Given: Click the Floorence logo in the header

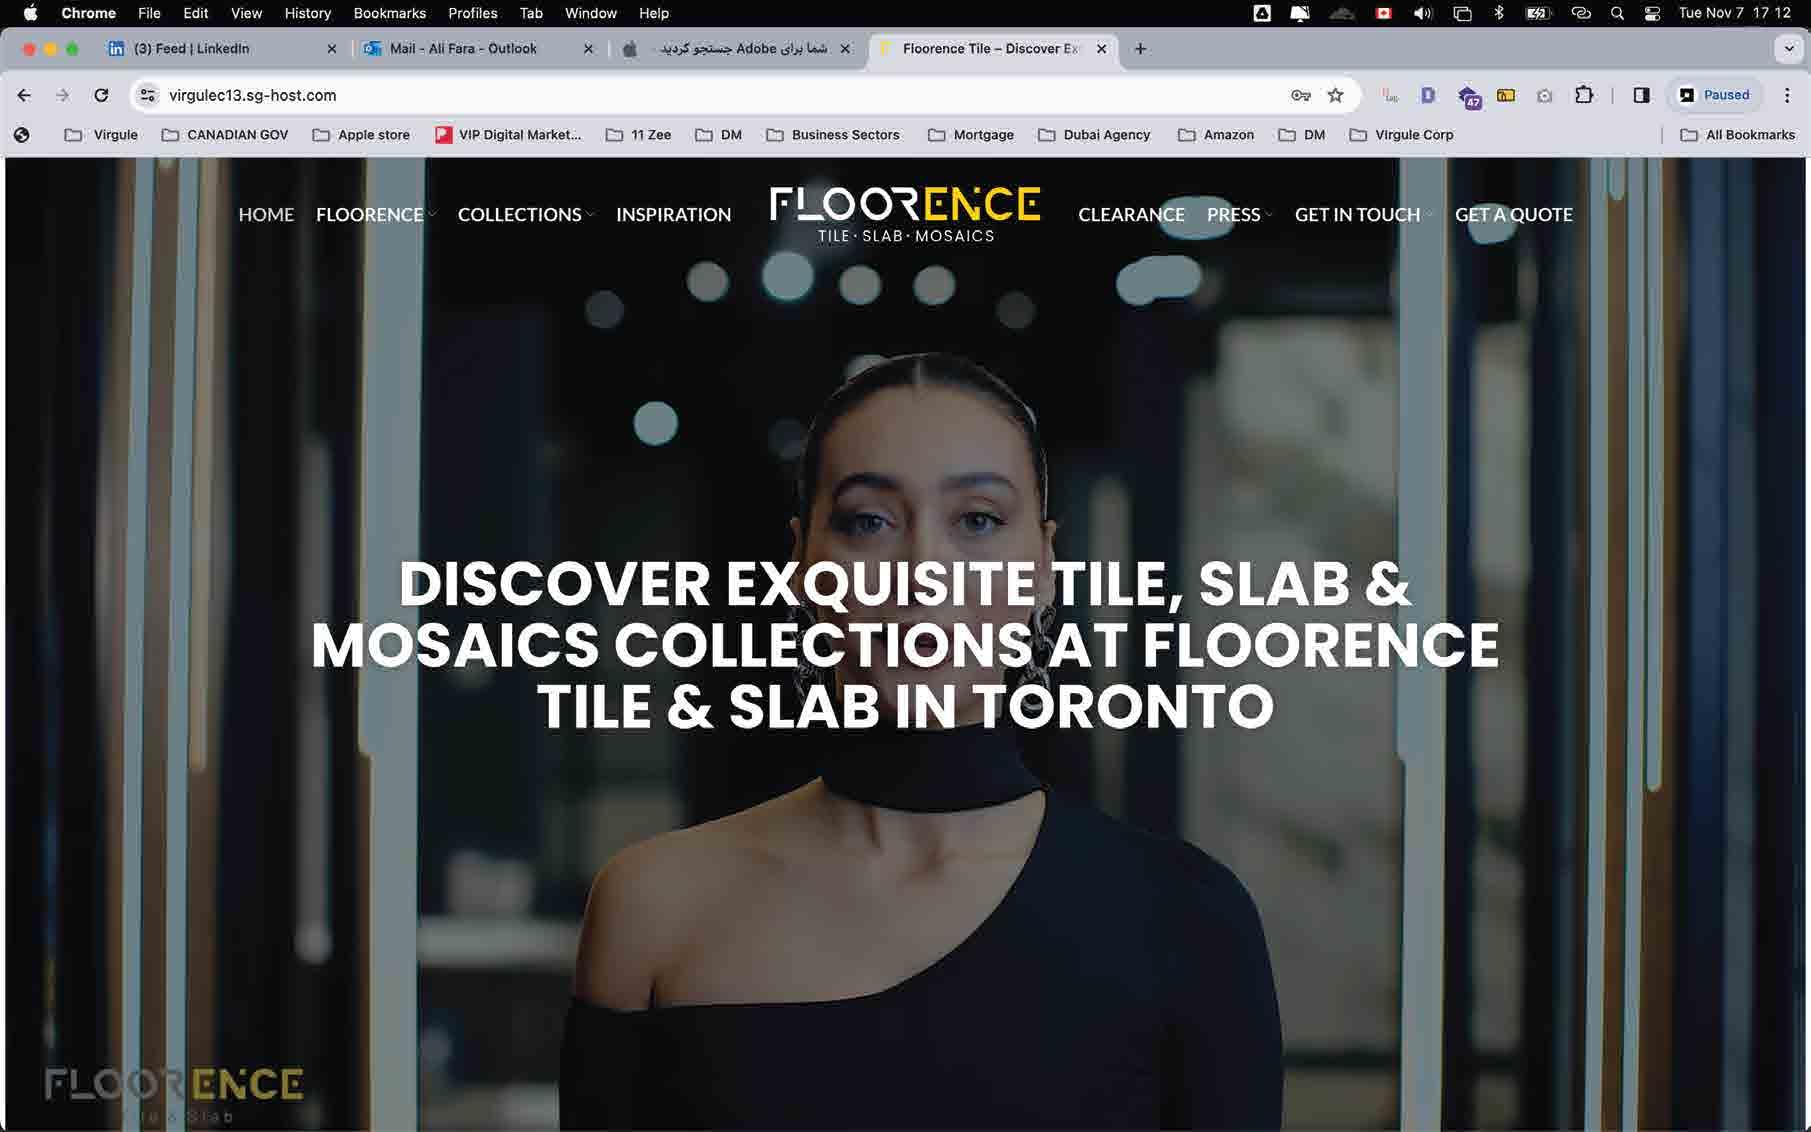Looking at the screenshot, I should point(905,214).
